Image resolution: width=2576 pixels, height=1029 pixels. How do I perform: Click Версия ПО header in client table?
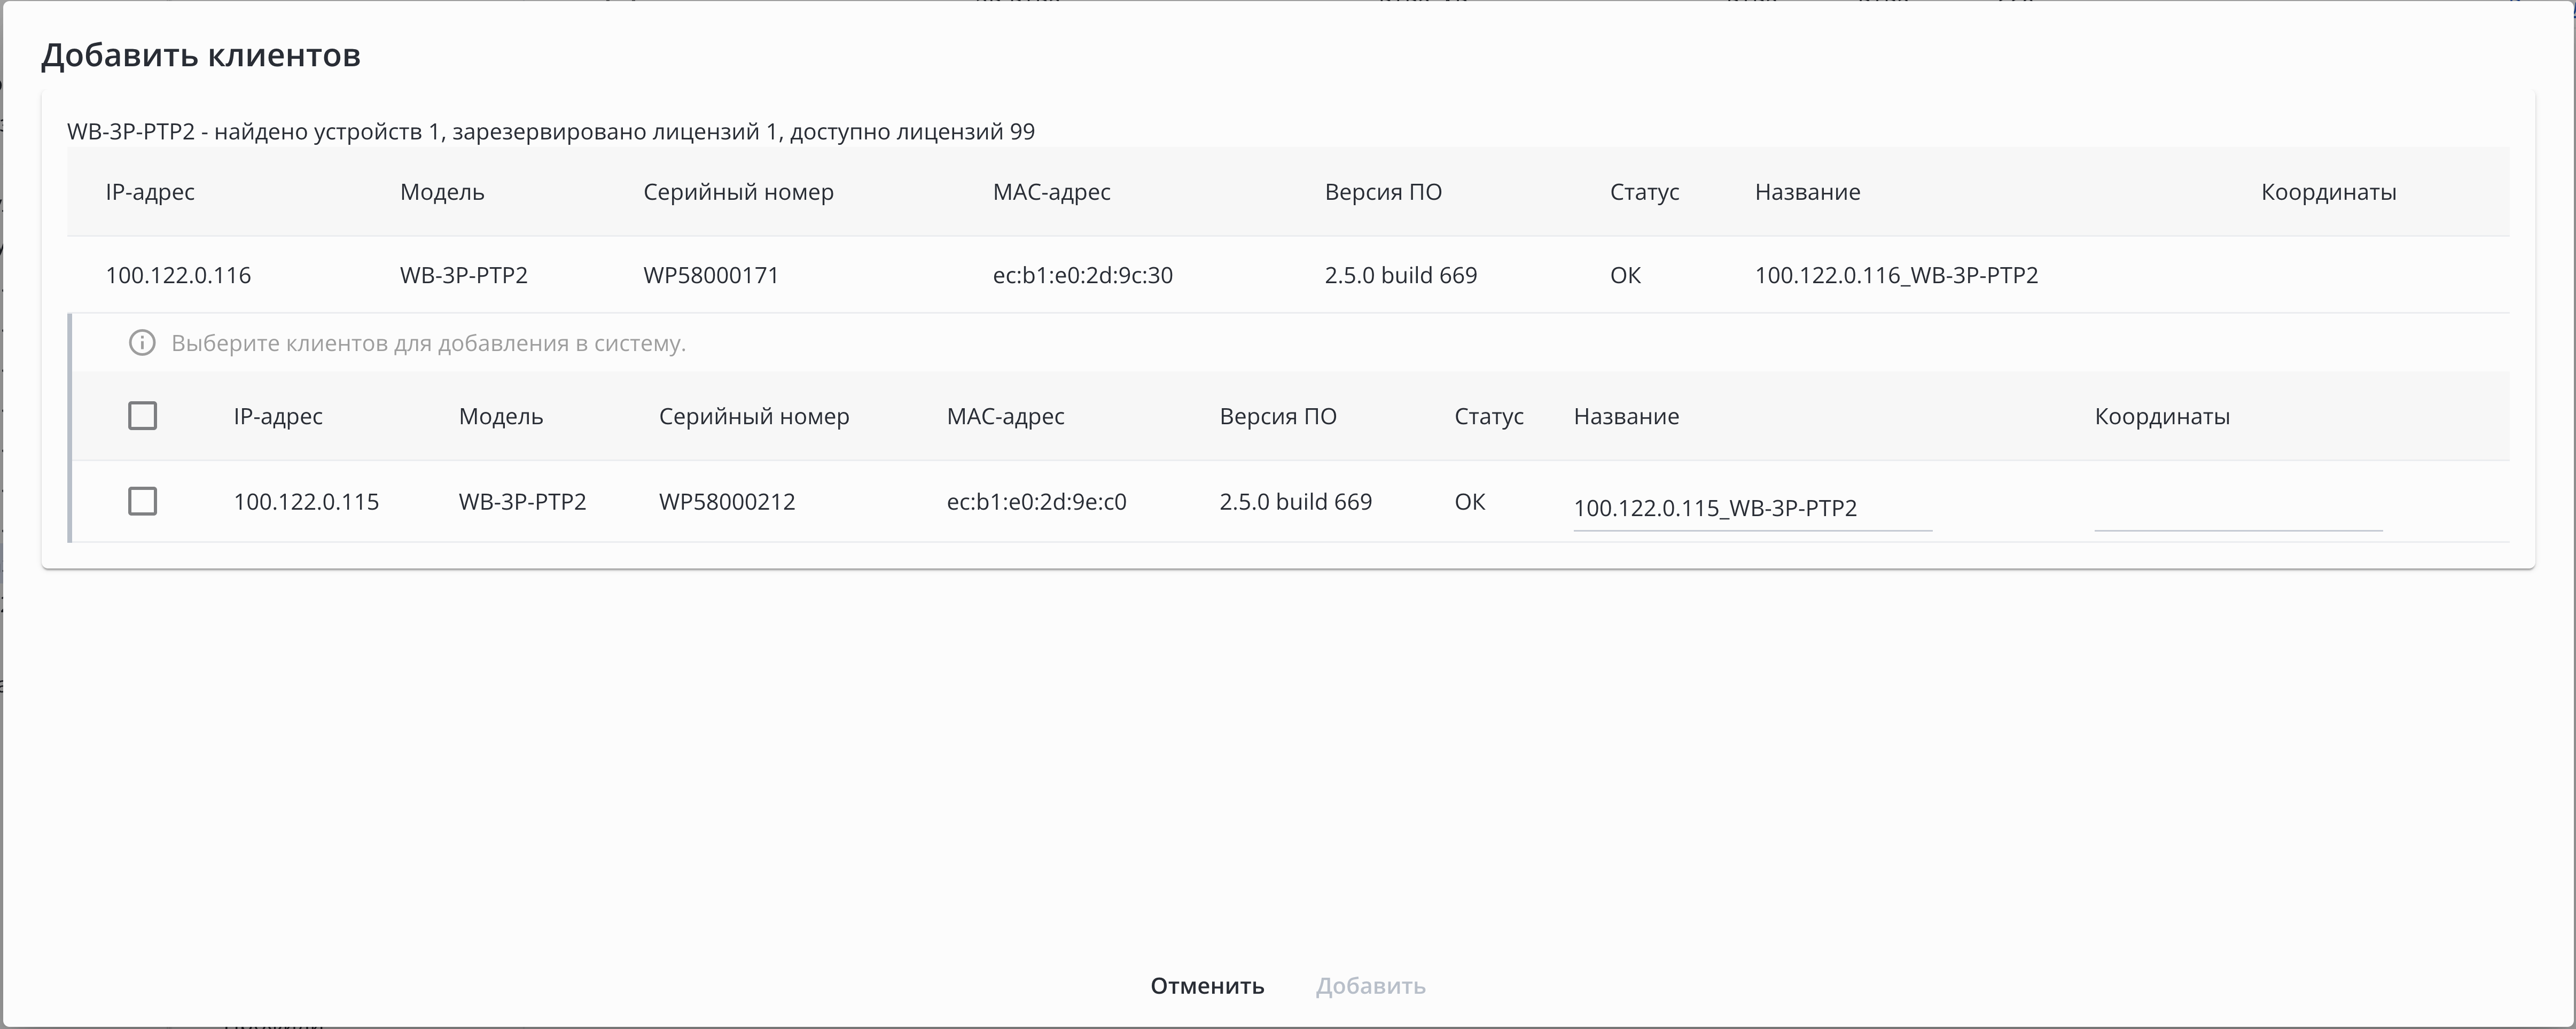1277,416
